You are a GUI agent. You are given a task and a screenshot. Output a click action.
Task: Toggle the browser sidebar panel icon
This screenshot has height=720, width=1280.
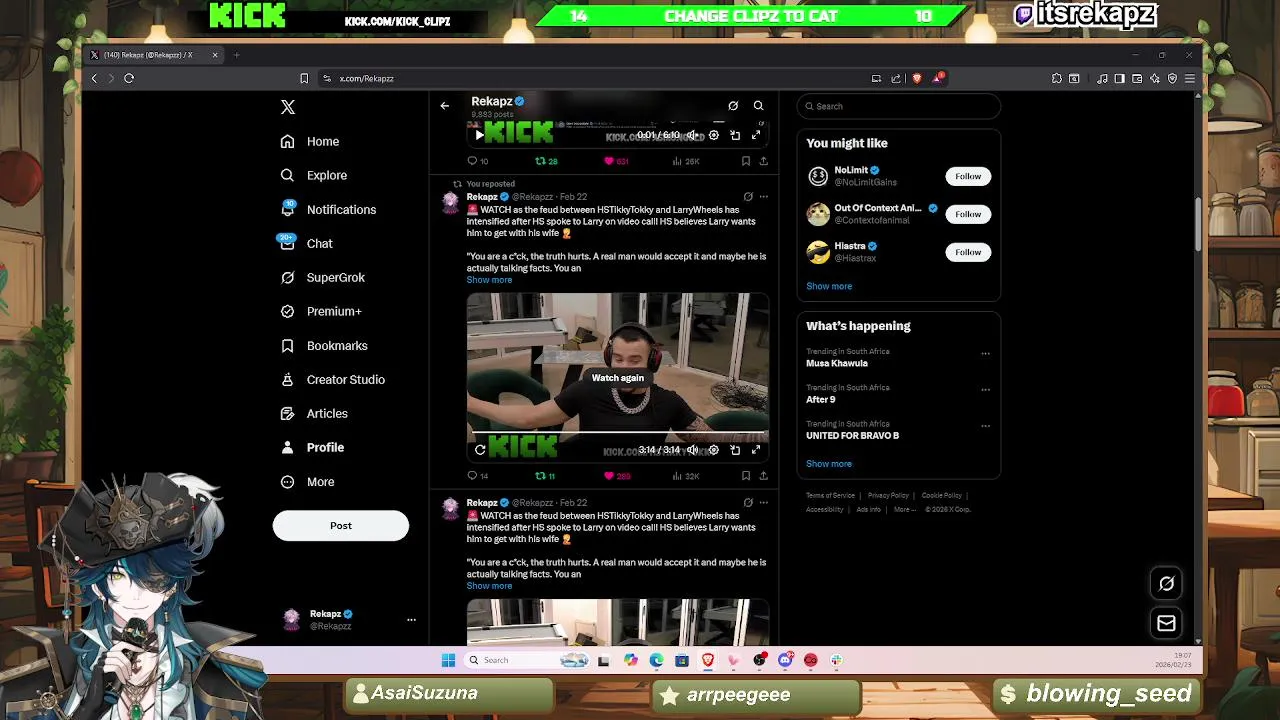pos(1120,78)
